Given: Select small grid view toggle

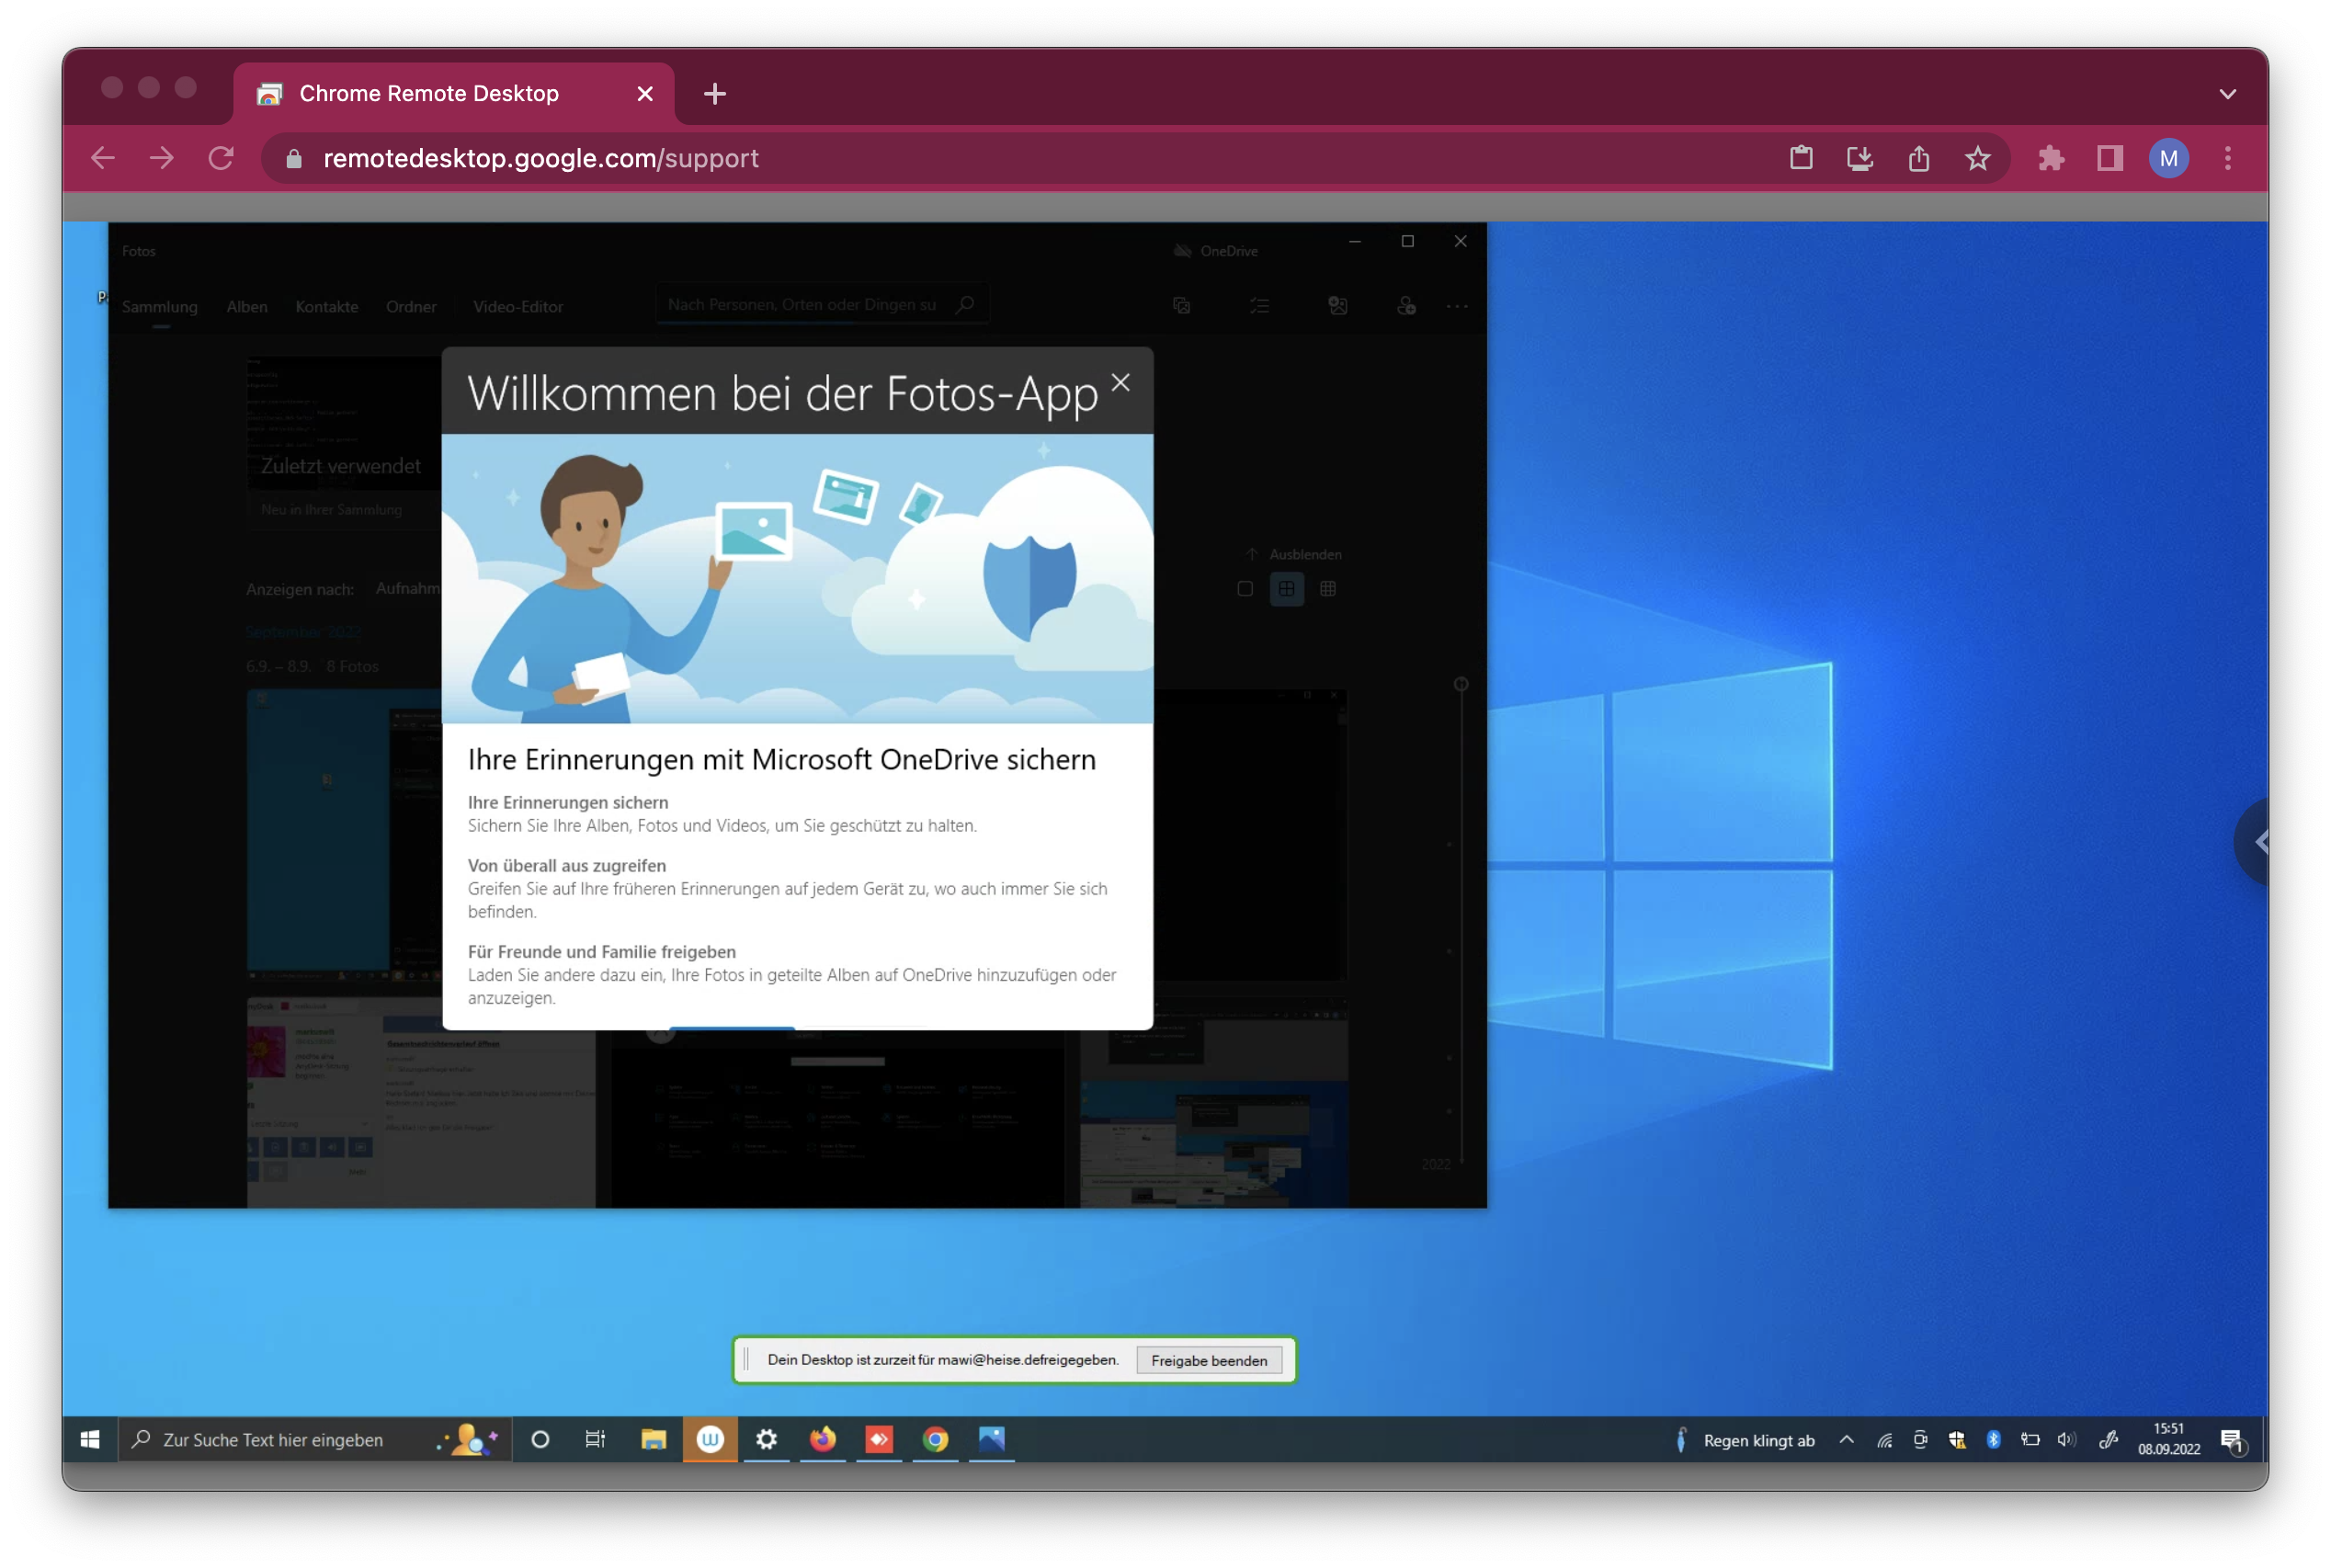Looking at the screenshot, I should click(1328, 589).
